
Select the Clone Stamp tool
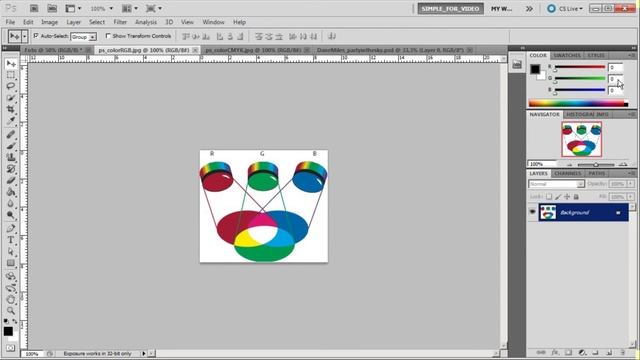click(11, 157)
